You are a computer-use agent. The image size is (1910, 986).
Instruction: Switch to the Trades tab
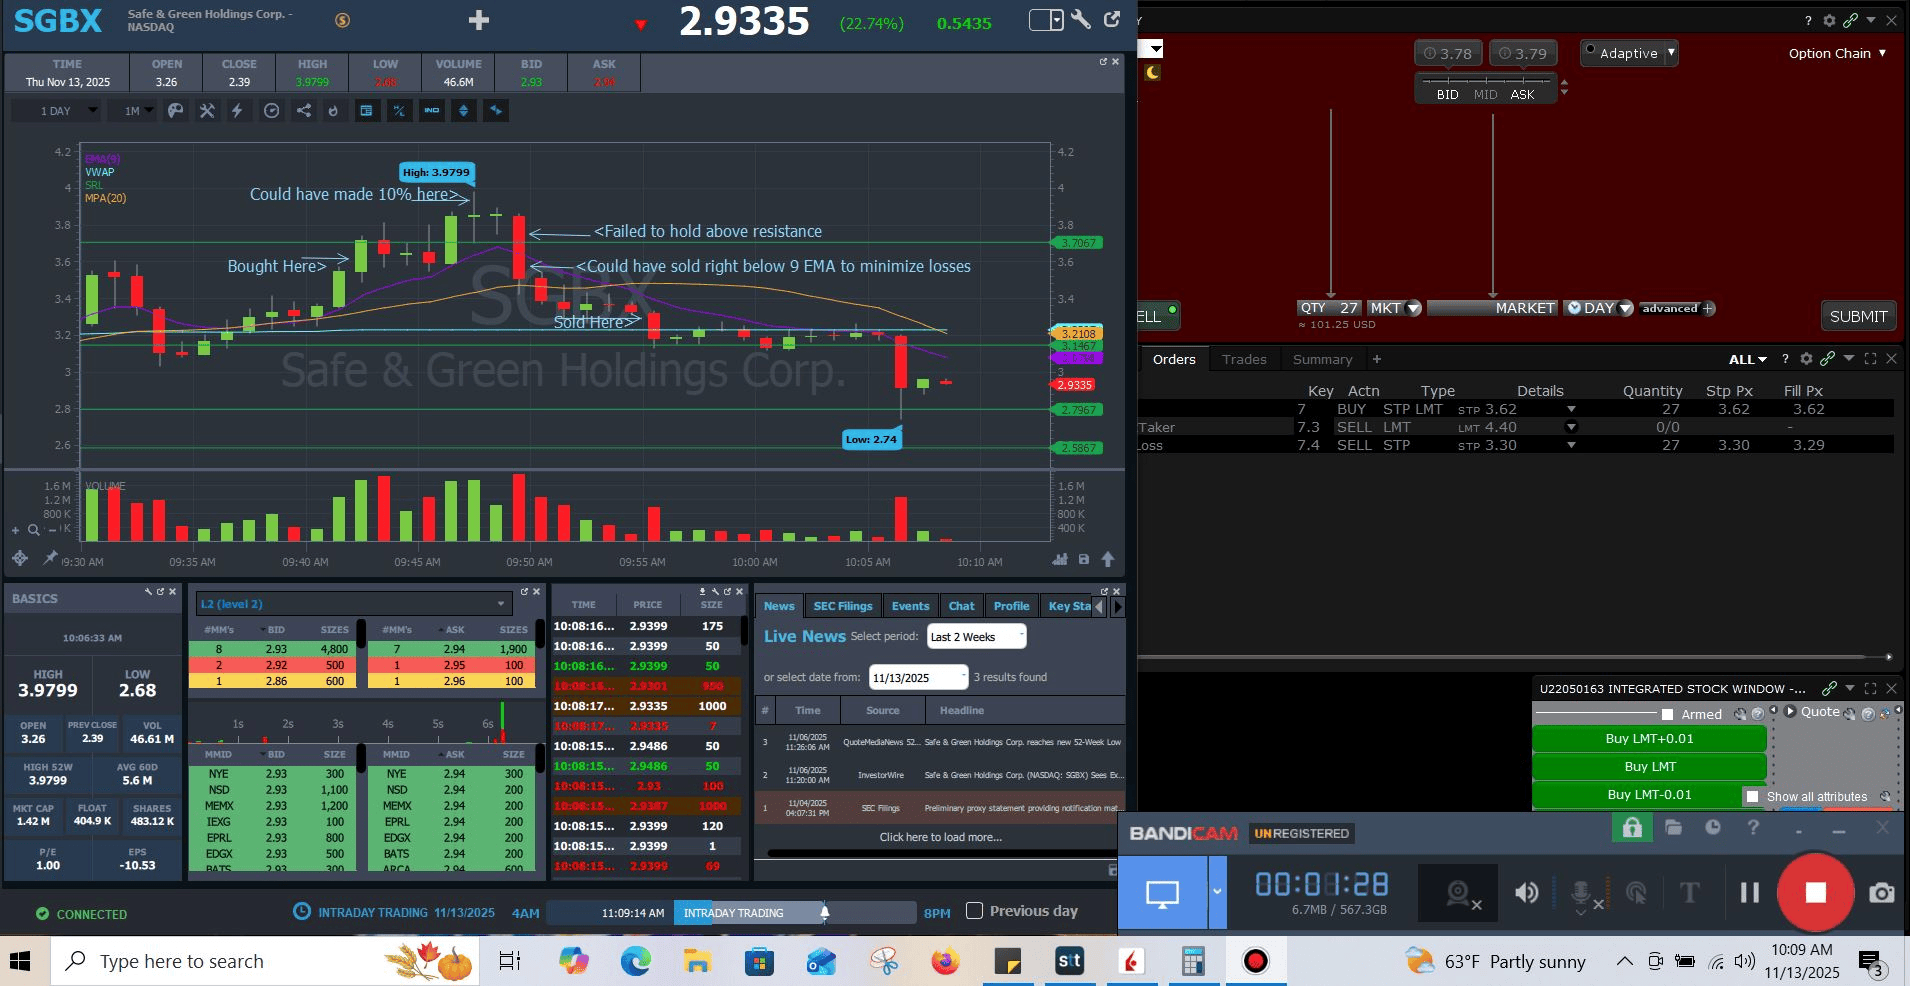click(x=1244, y=359)
